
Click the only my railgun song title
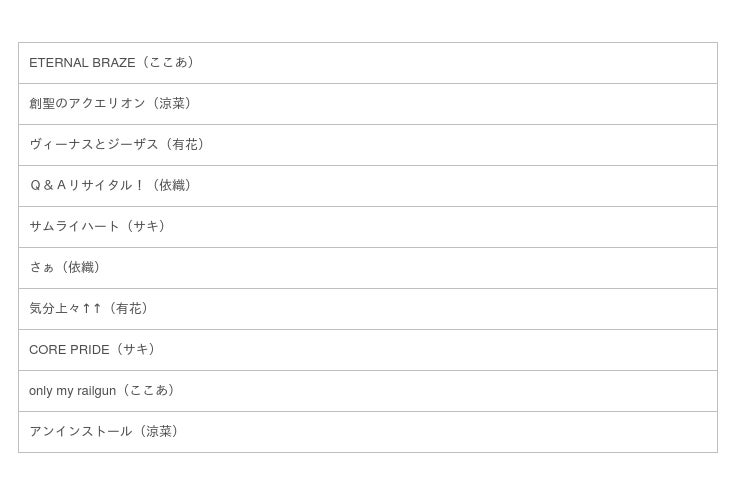click(x=72, y=391)
